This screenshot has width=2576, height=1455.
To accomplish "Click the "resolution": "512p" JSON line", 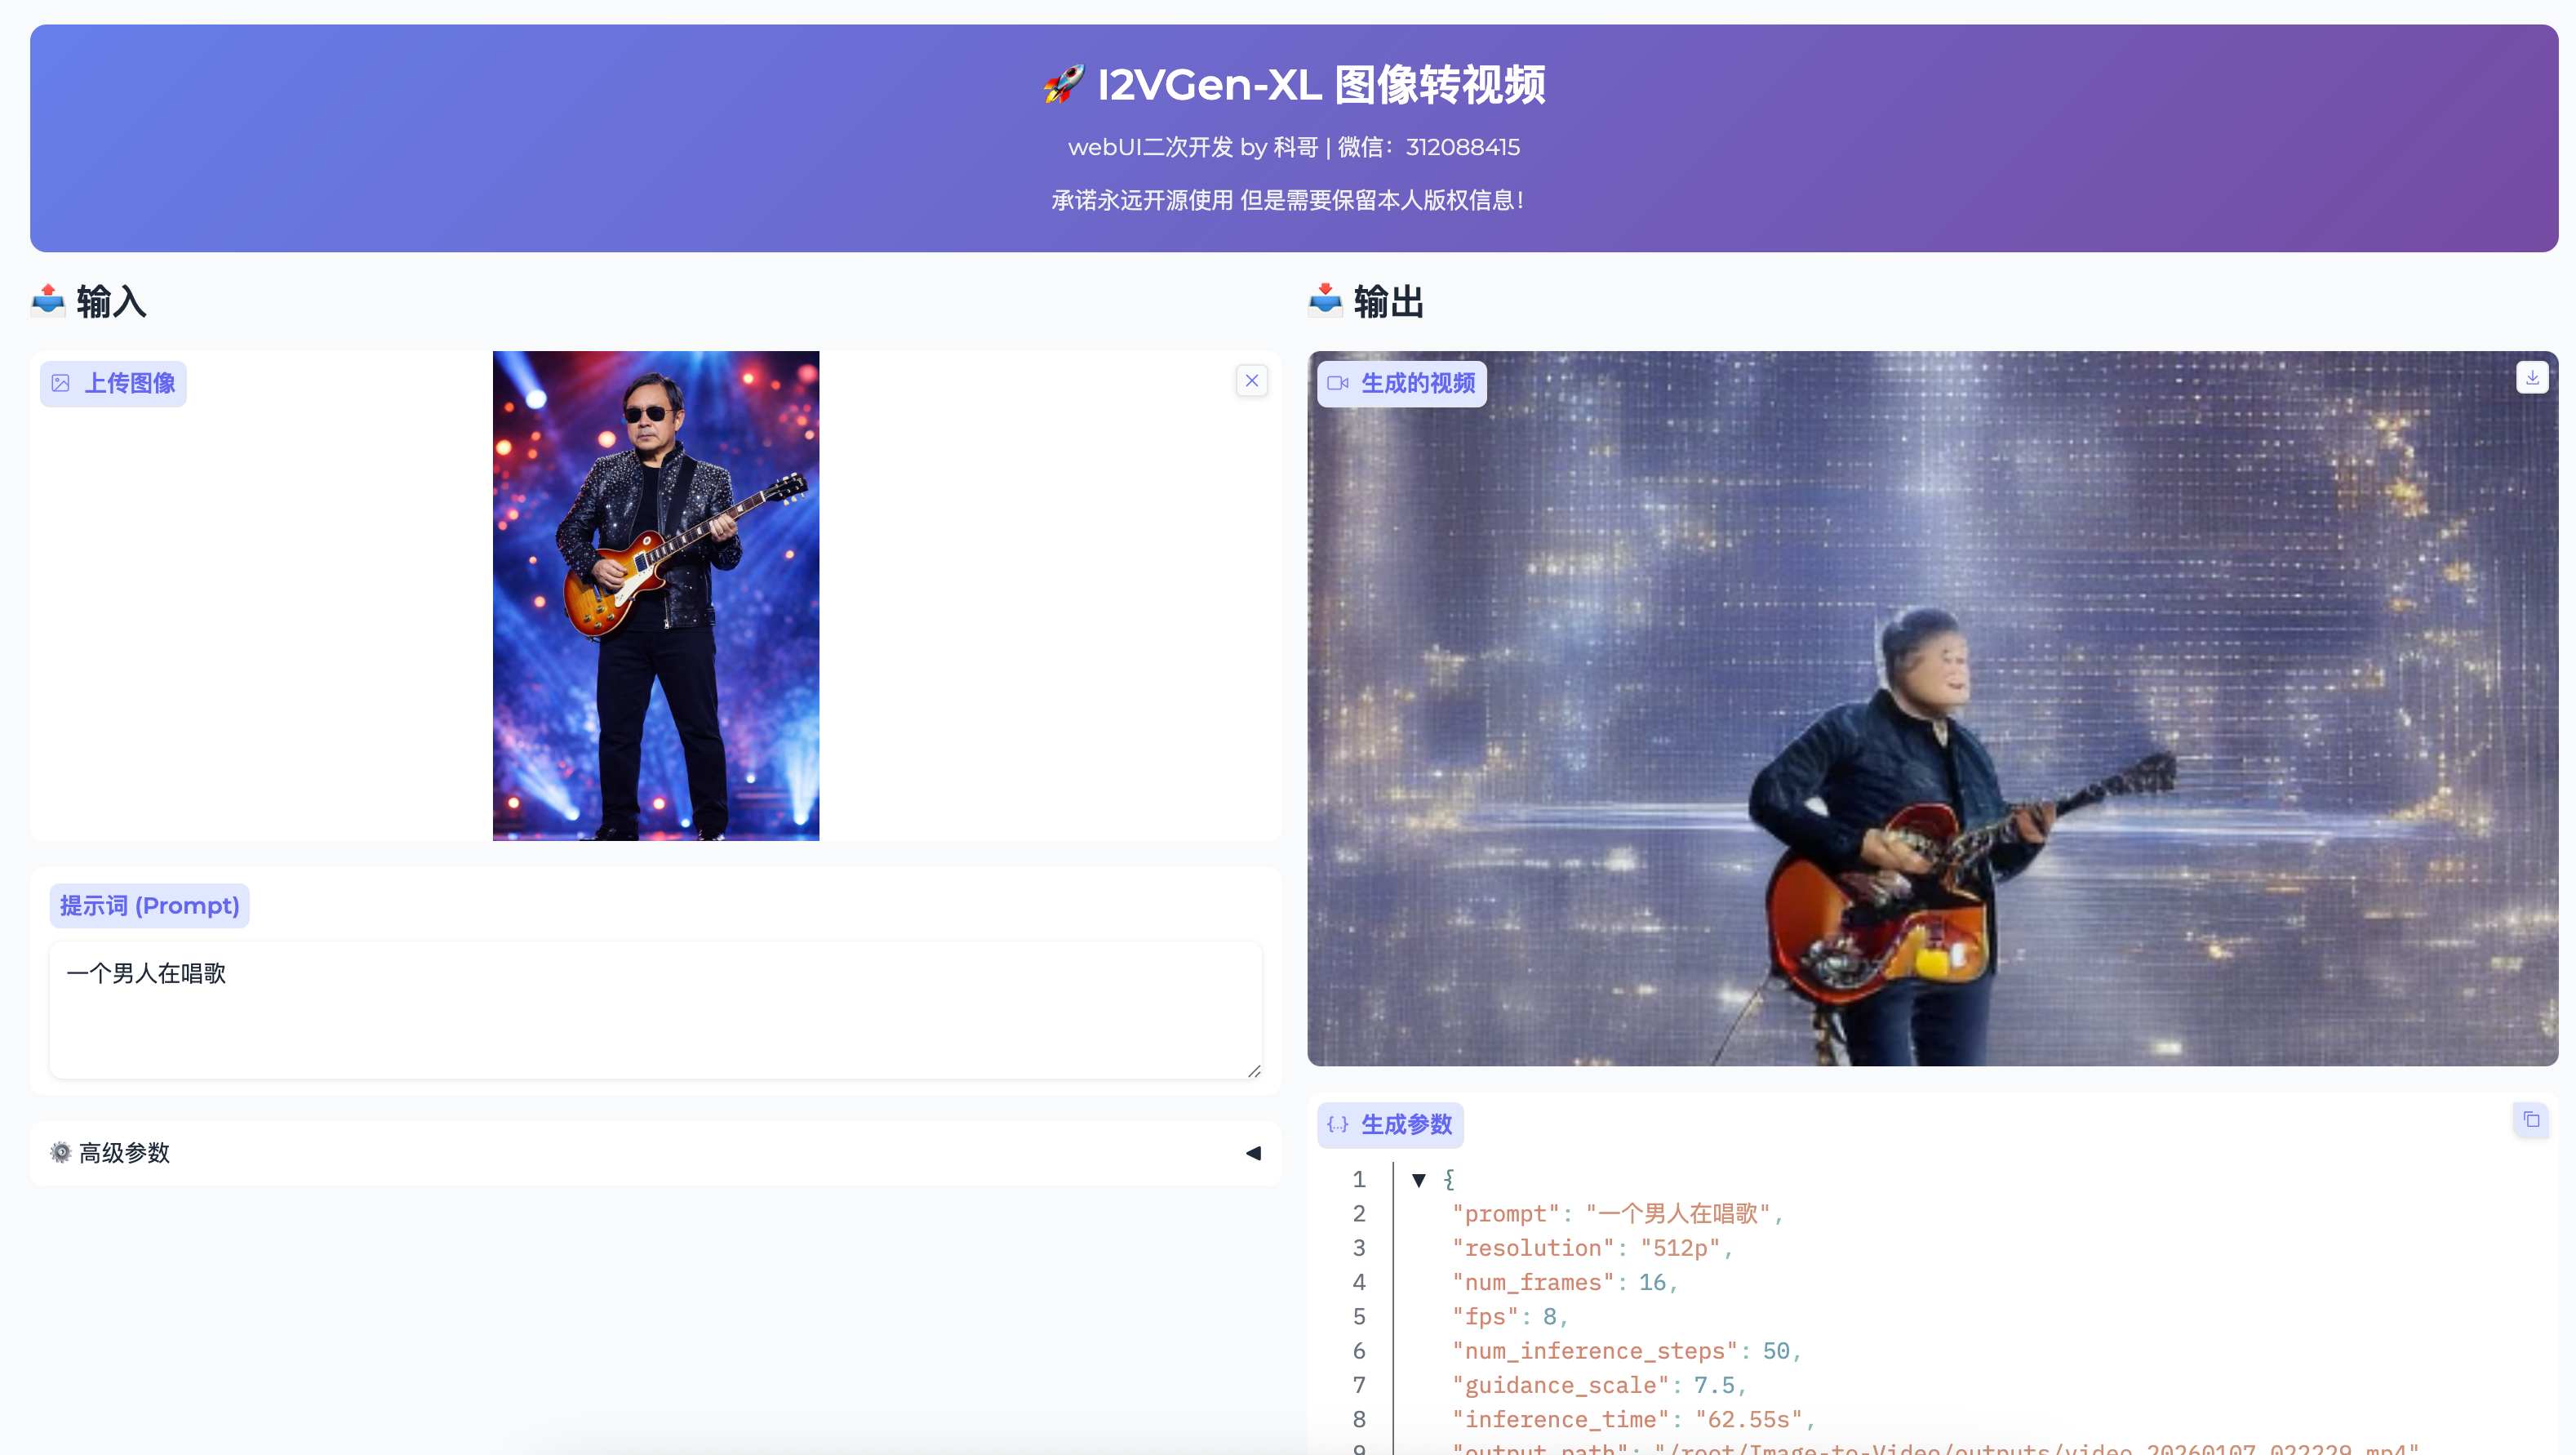I will coord(1592,1248).
